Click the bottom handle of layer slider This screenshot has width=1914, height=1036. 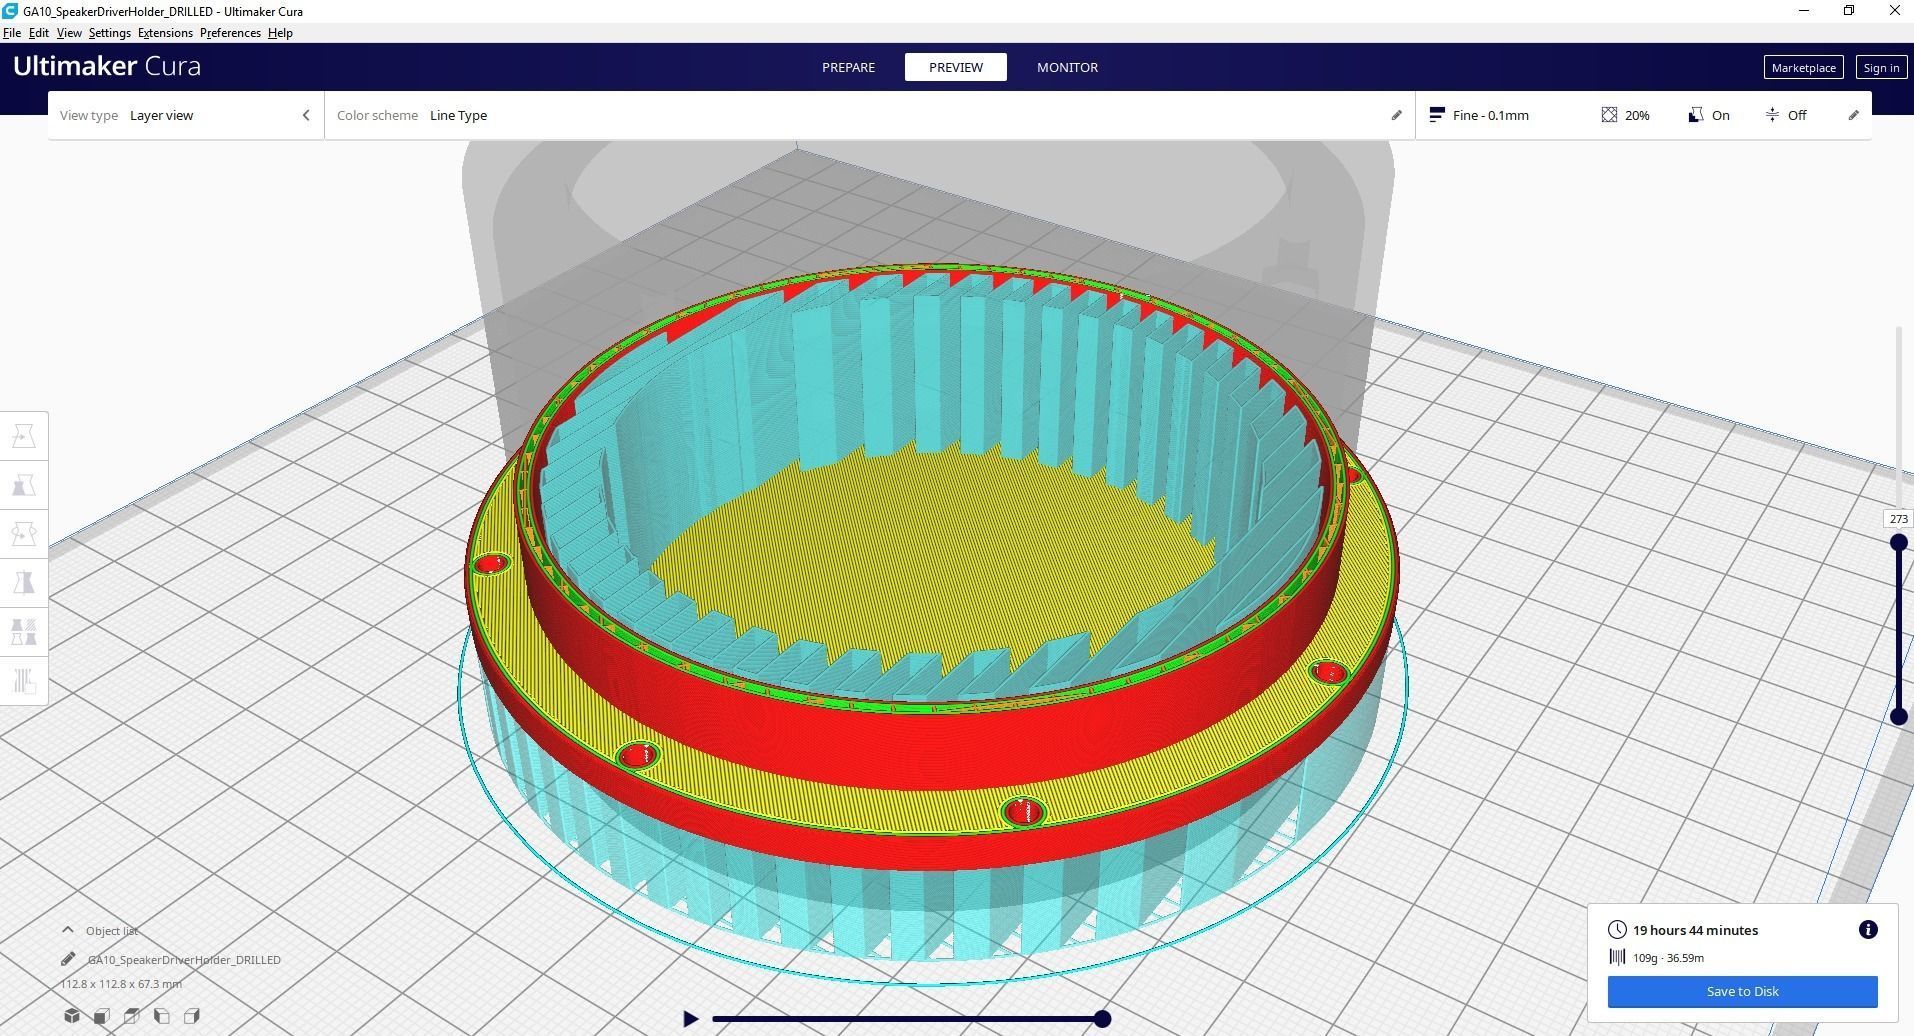[1898, 716]
